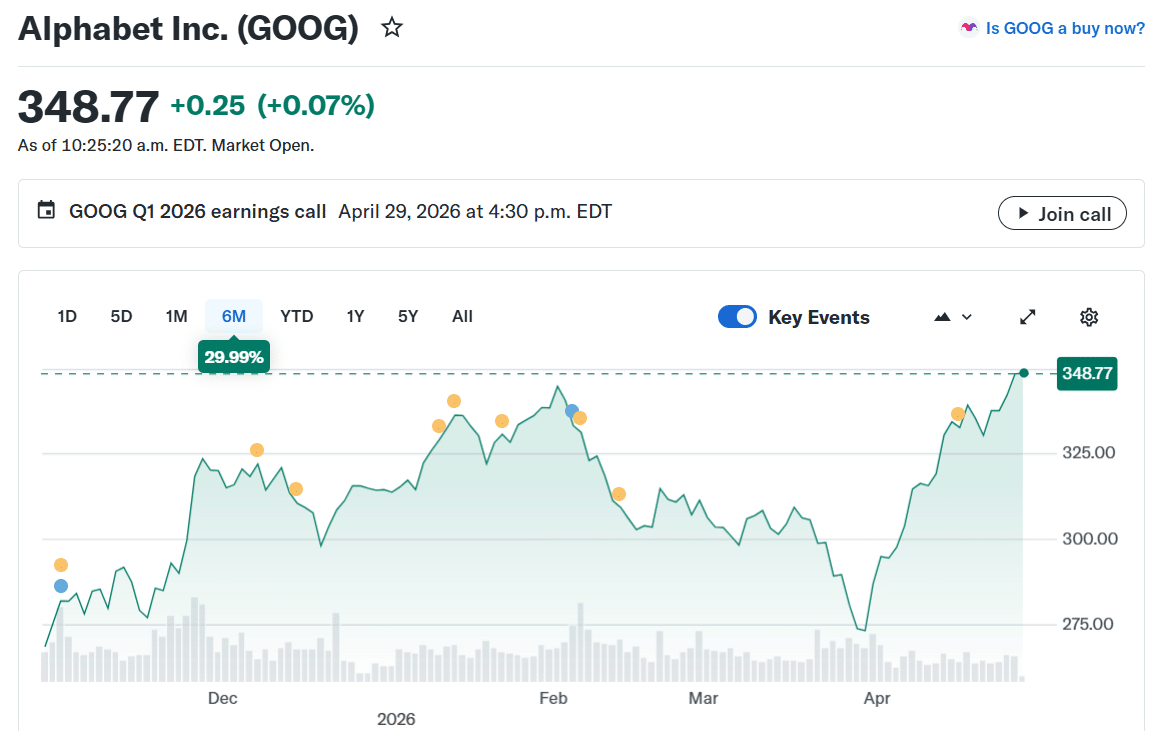
Task: Click the Apr label on time axis
Action: point(876,698)
